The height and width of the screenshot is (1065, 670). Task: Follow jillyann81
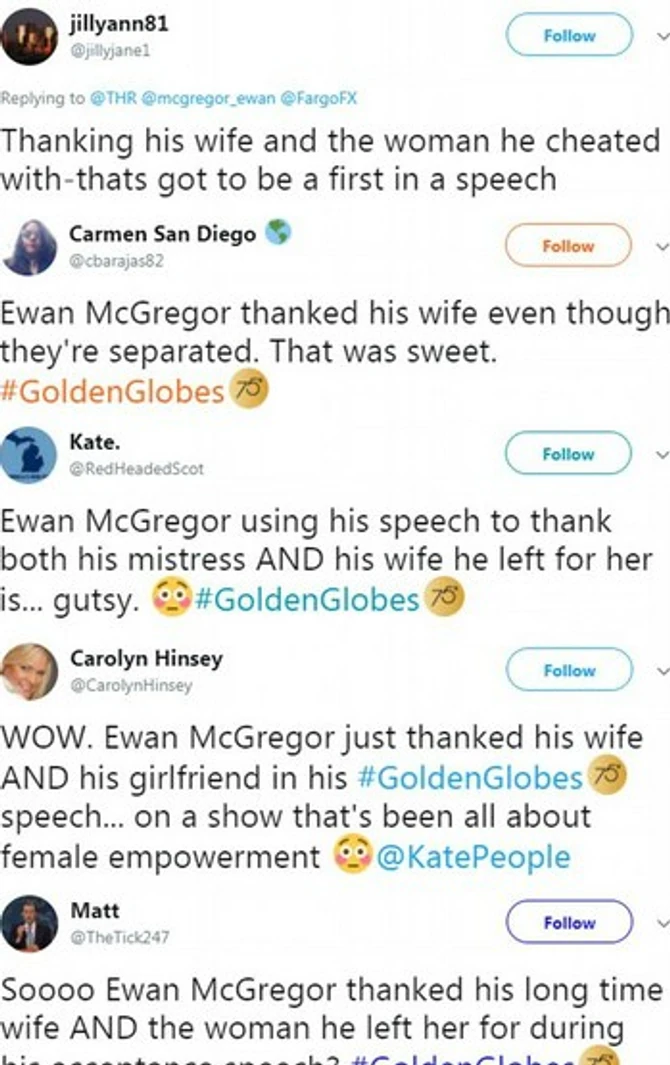pos(569,35)
